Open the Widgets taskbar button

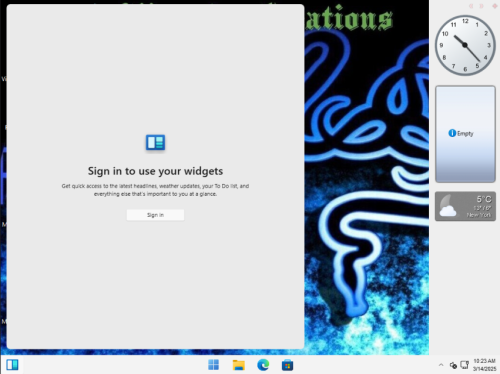click(x=12, y=365)
